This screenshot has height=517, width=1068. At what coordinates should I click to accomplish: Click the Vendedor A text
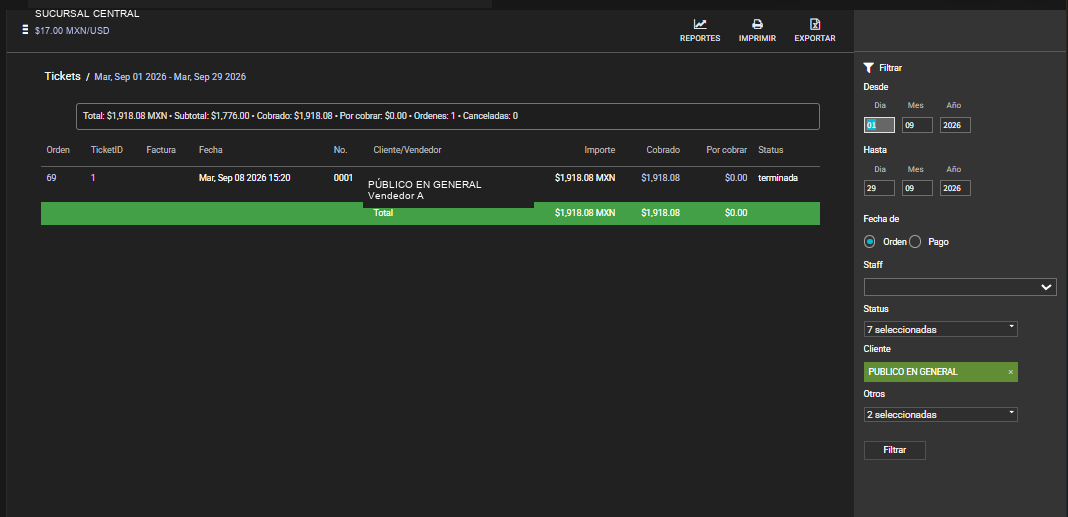[395, 196]
